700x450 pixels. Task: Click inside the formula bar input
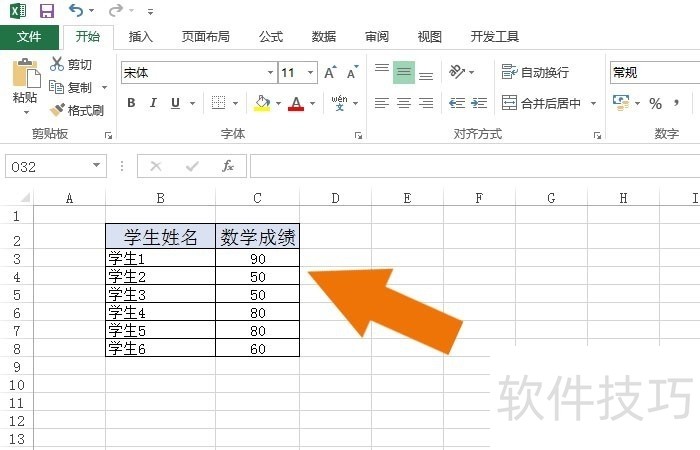(x=475, y=167)
